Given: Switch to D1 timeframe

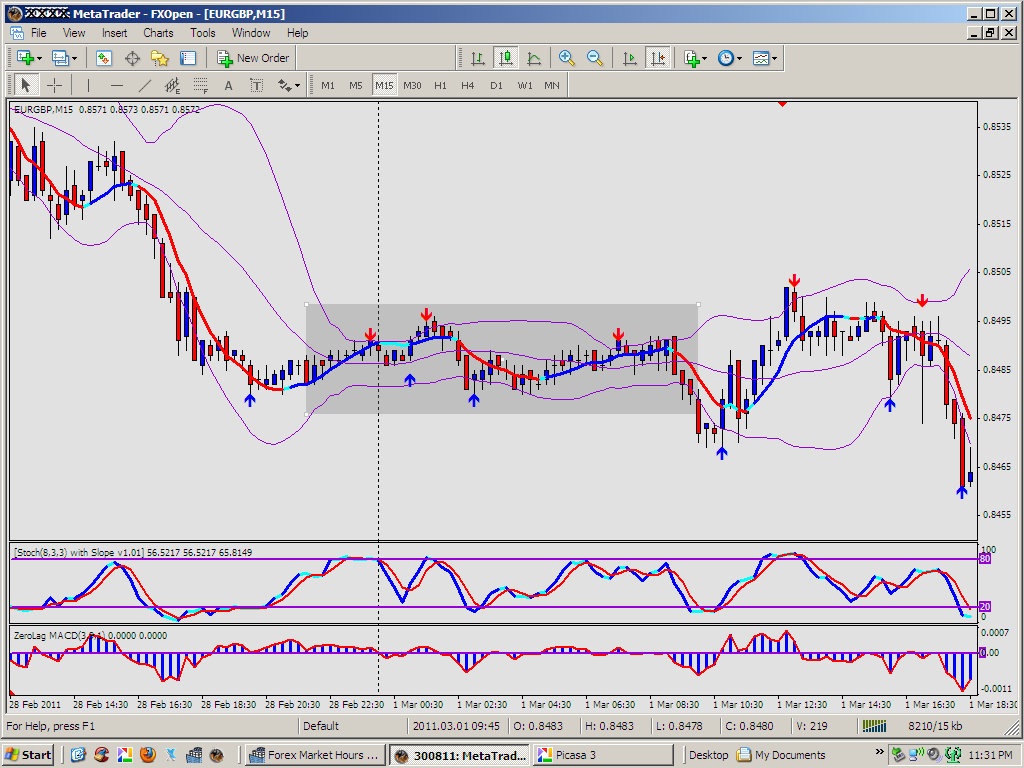Looking at the screenshot, I should tap(496, 86).
